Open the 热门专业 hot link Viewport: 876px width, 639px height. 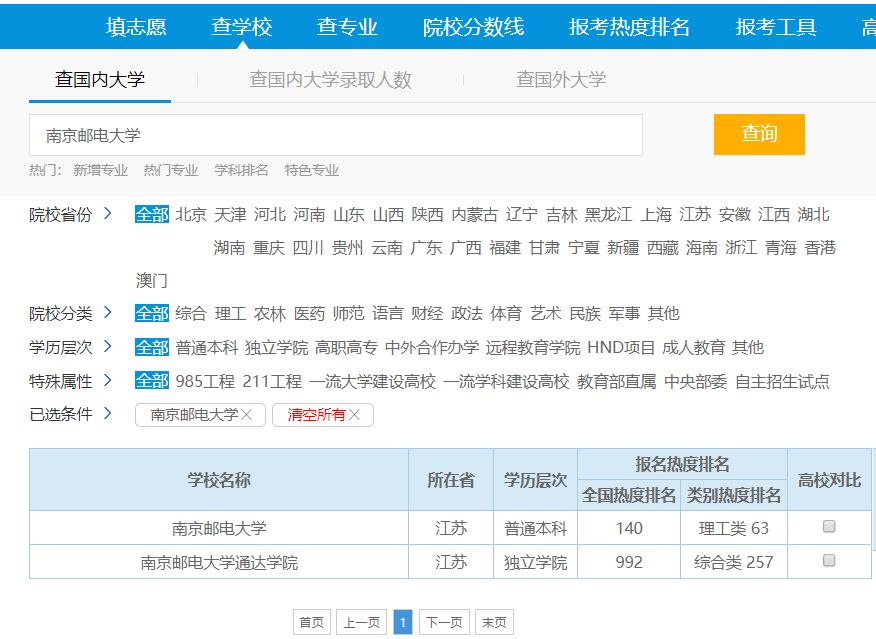point(171,170)
